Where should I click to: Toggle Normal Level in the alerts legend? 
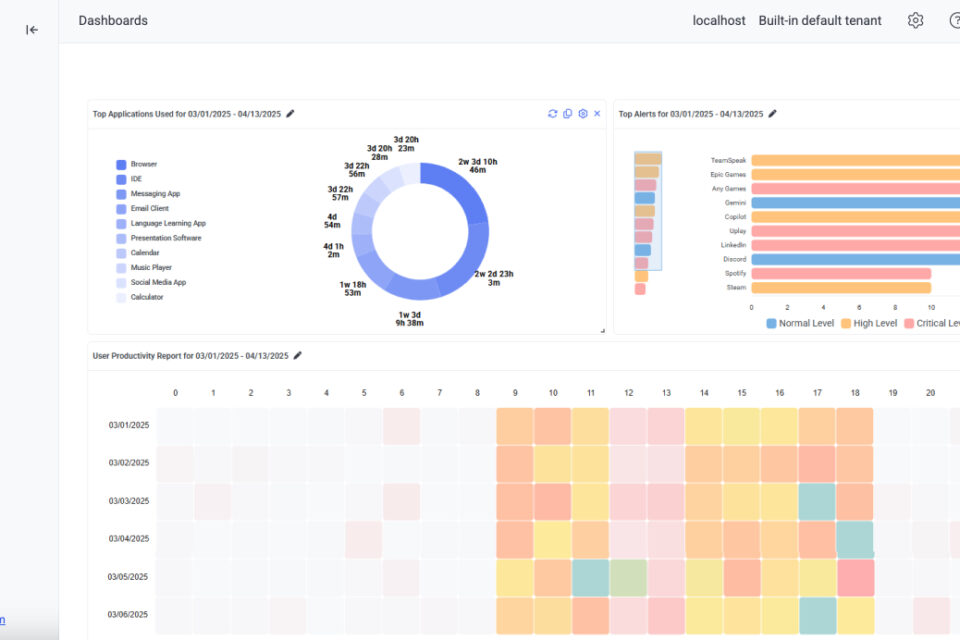coord(801,323)
